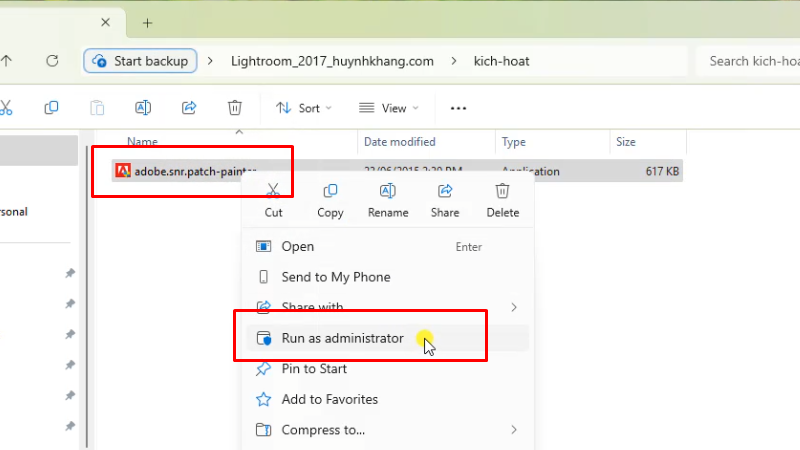Click the Send to My Phone icon
Image resolution: width=800 pixels, height=450 pixels.
(263, 277)
